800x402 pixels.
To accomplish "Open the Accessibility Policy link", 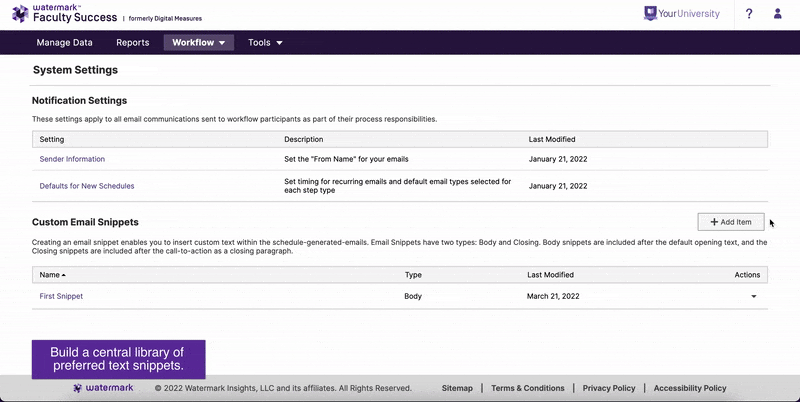I will tap(690, 388).
